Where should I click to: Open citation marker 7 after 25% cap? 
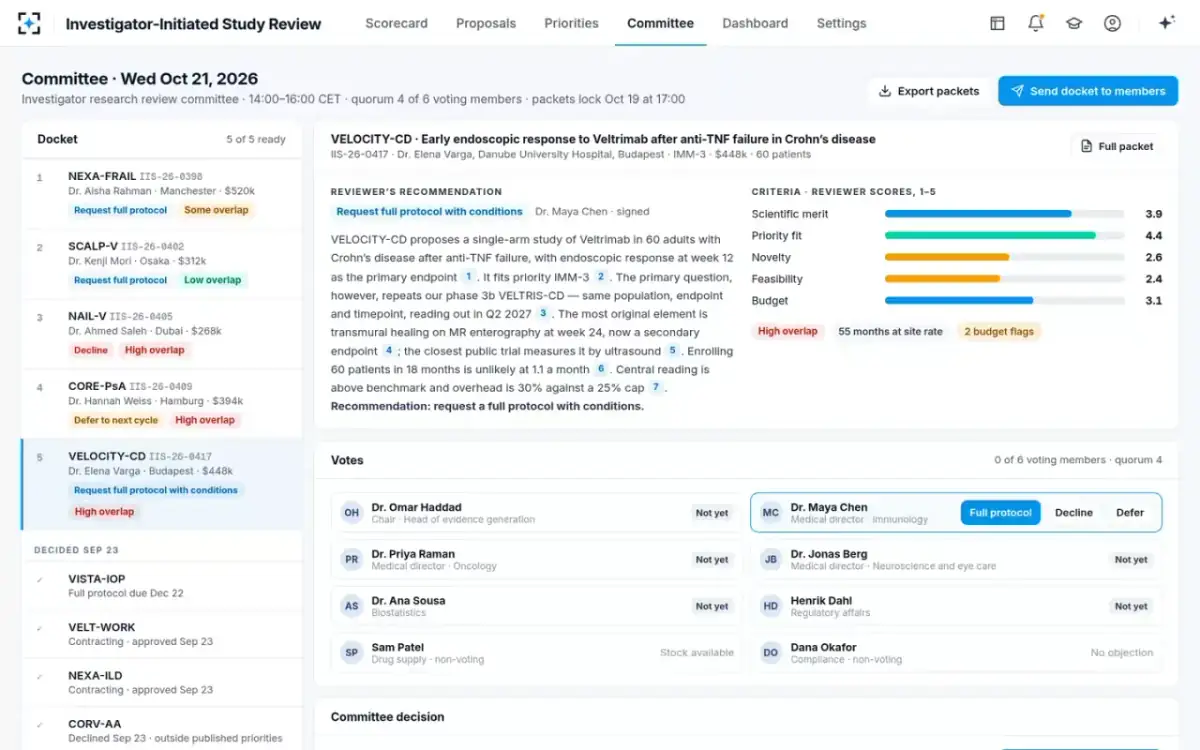tap(656, 388)
